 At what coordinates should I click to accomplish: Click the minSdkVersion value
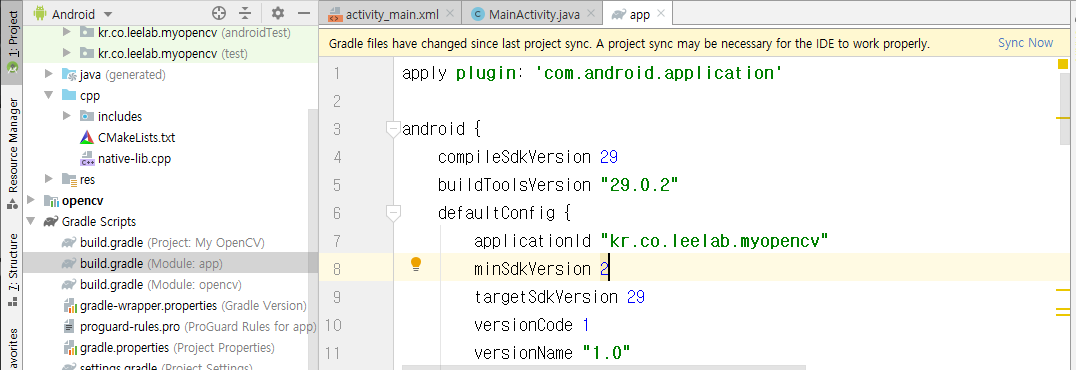coord(604,269)
